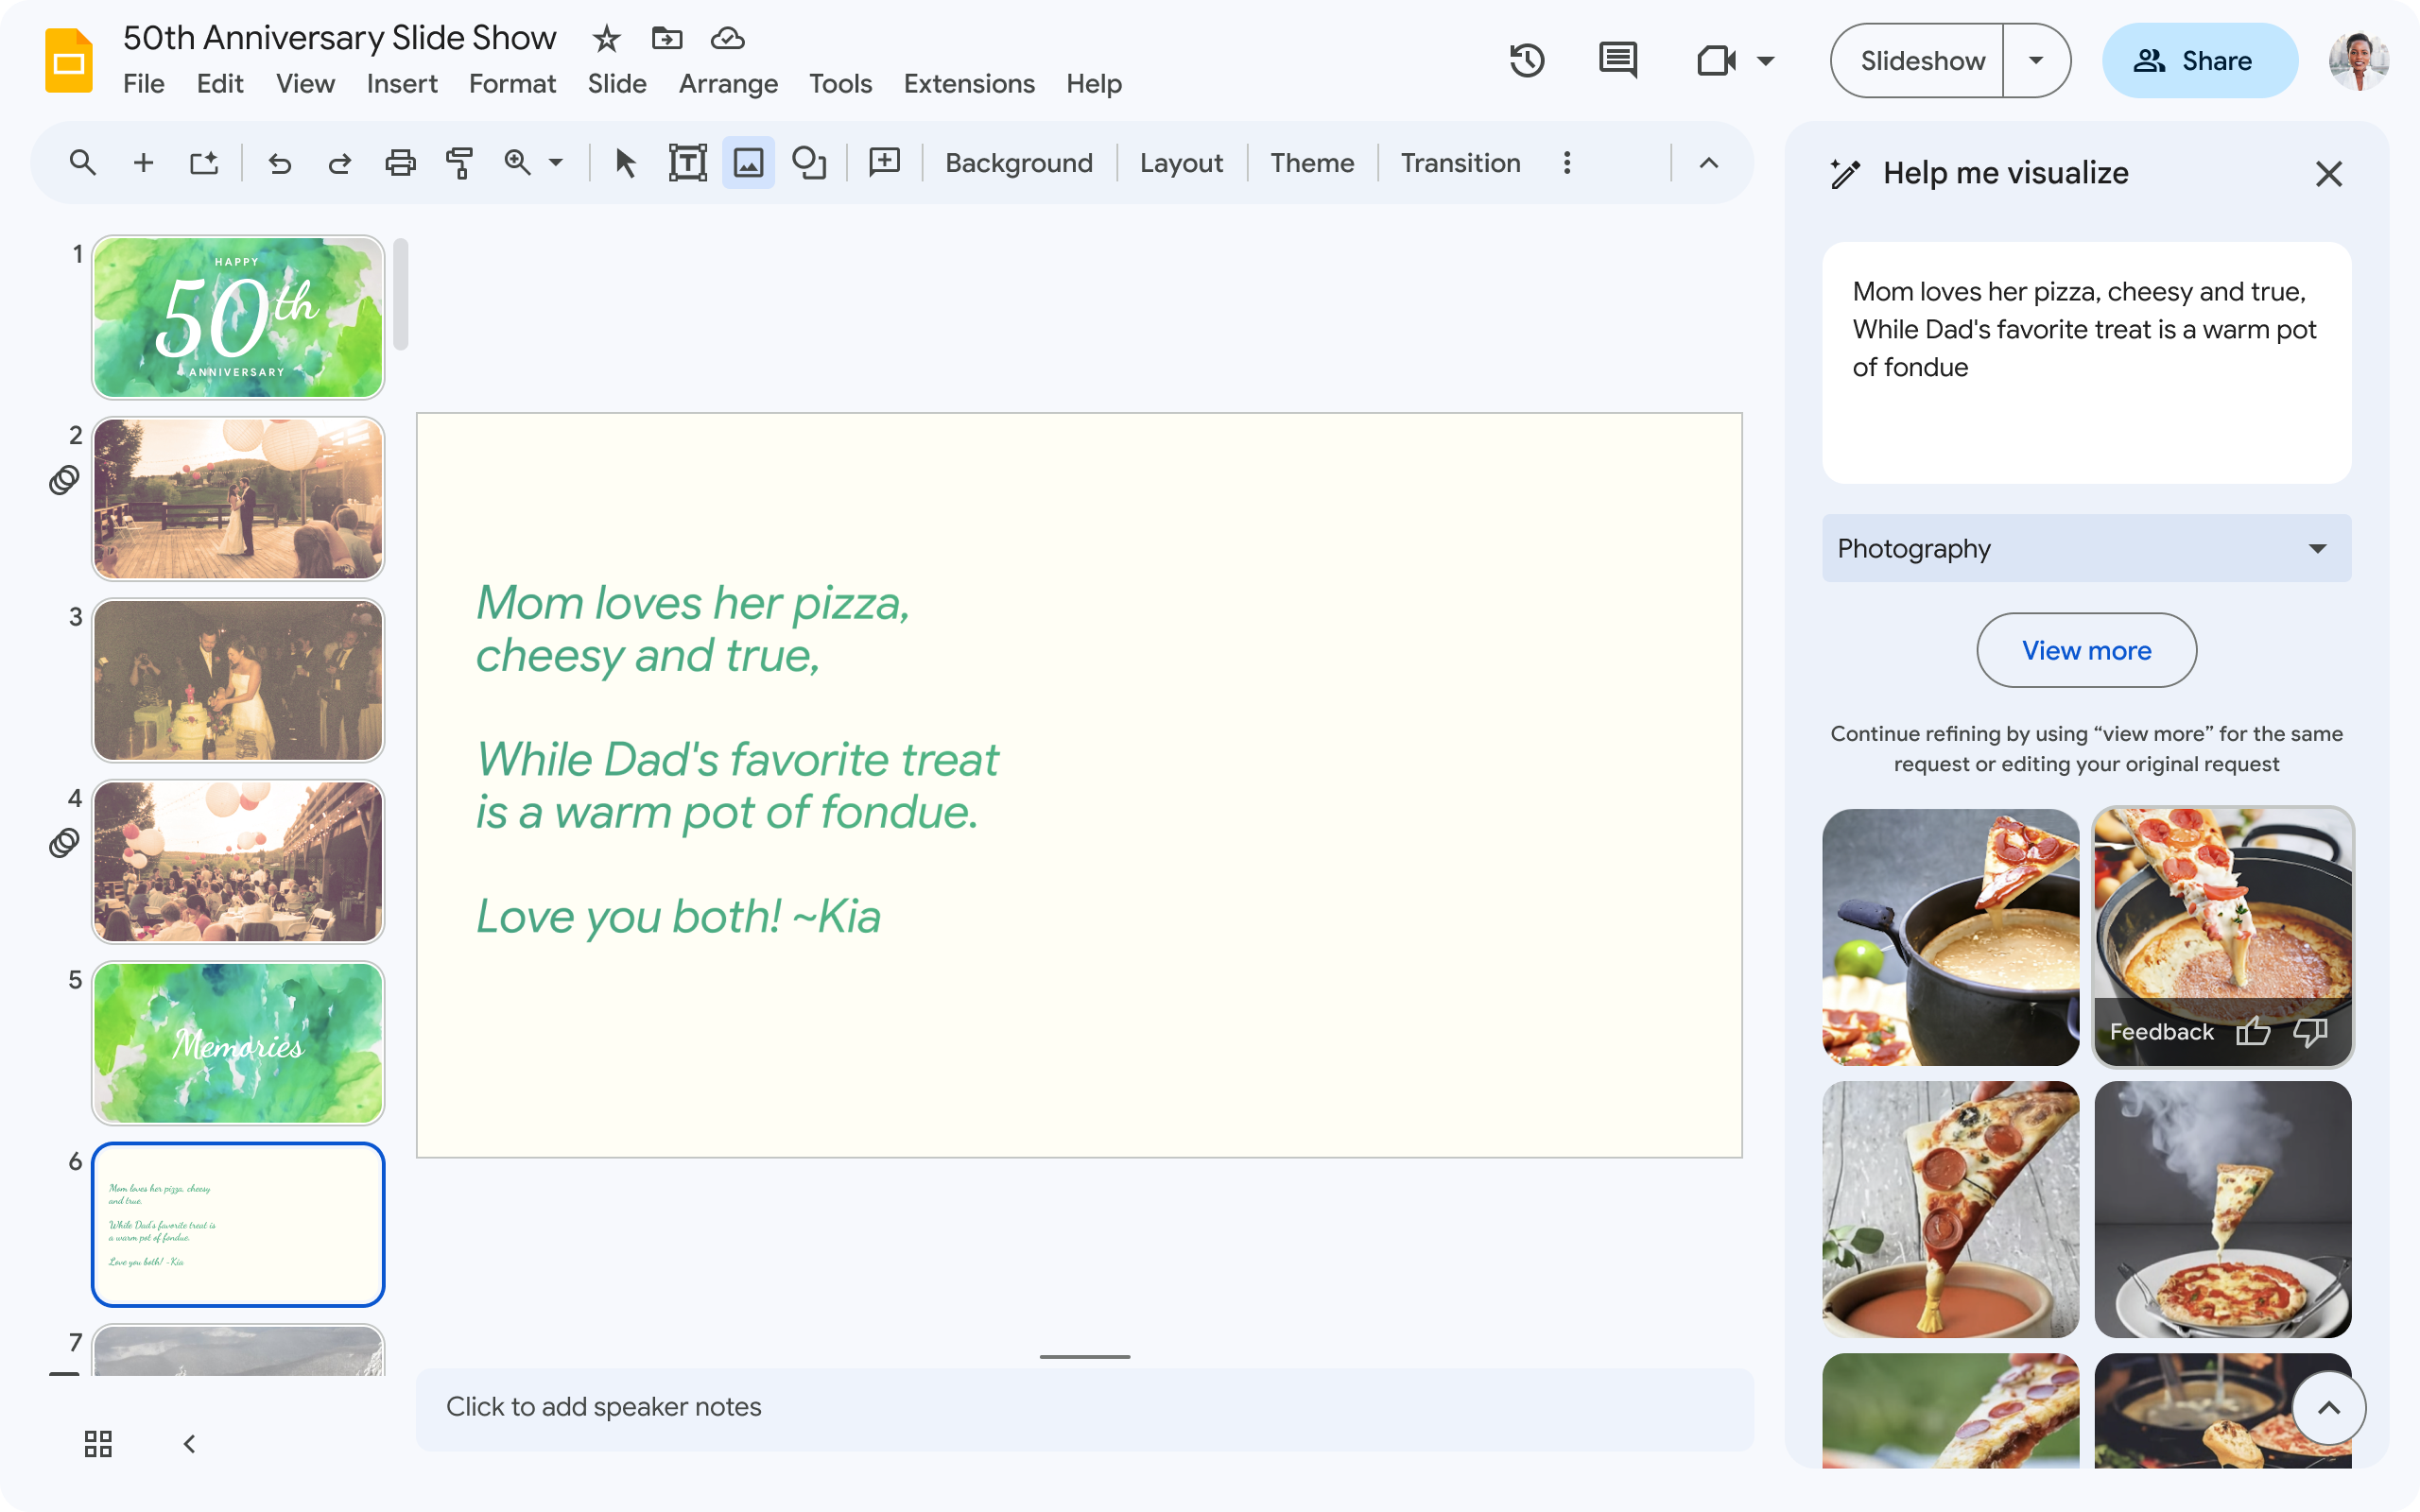
Task: Click the version history clock icon
Action: click(x=1527, y=61)
